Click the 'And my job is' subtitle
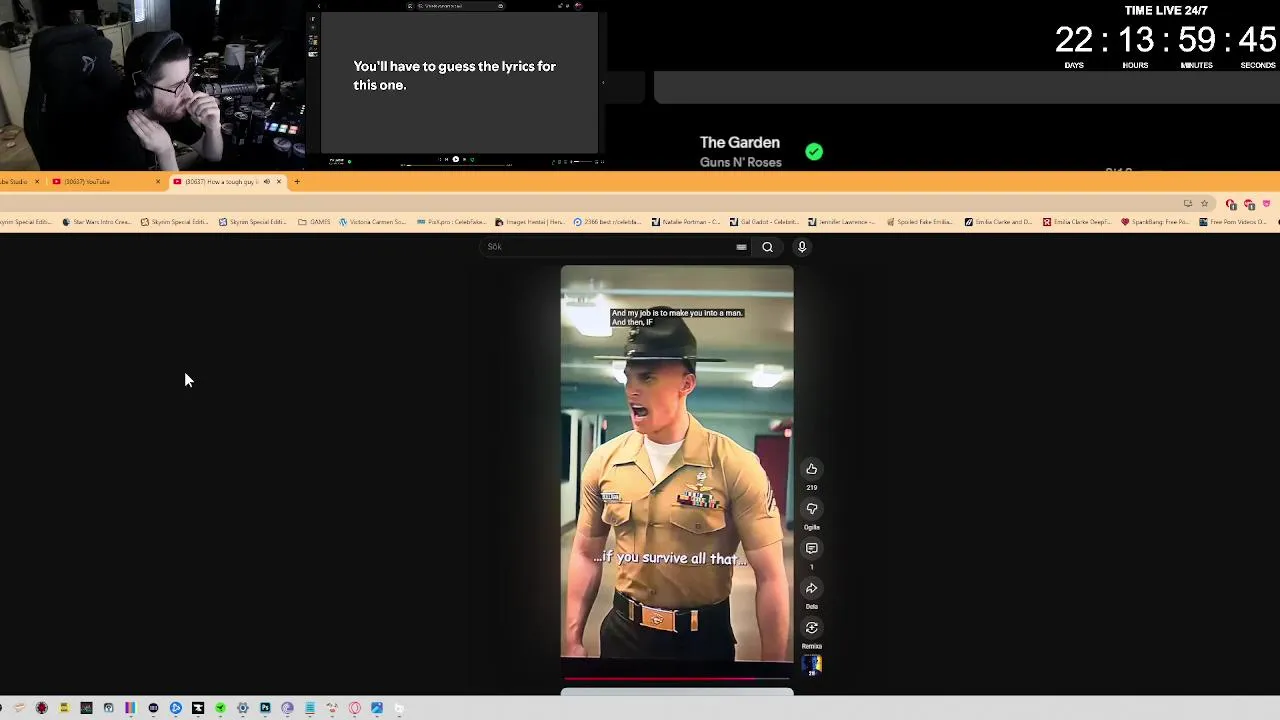The width and height of the screenshot is (1280, 720). pyautogui.click(x=676, y=317)
